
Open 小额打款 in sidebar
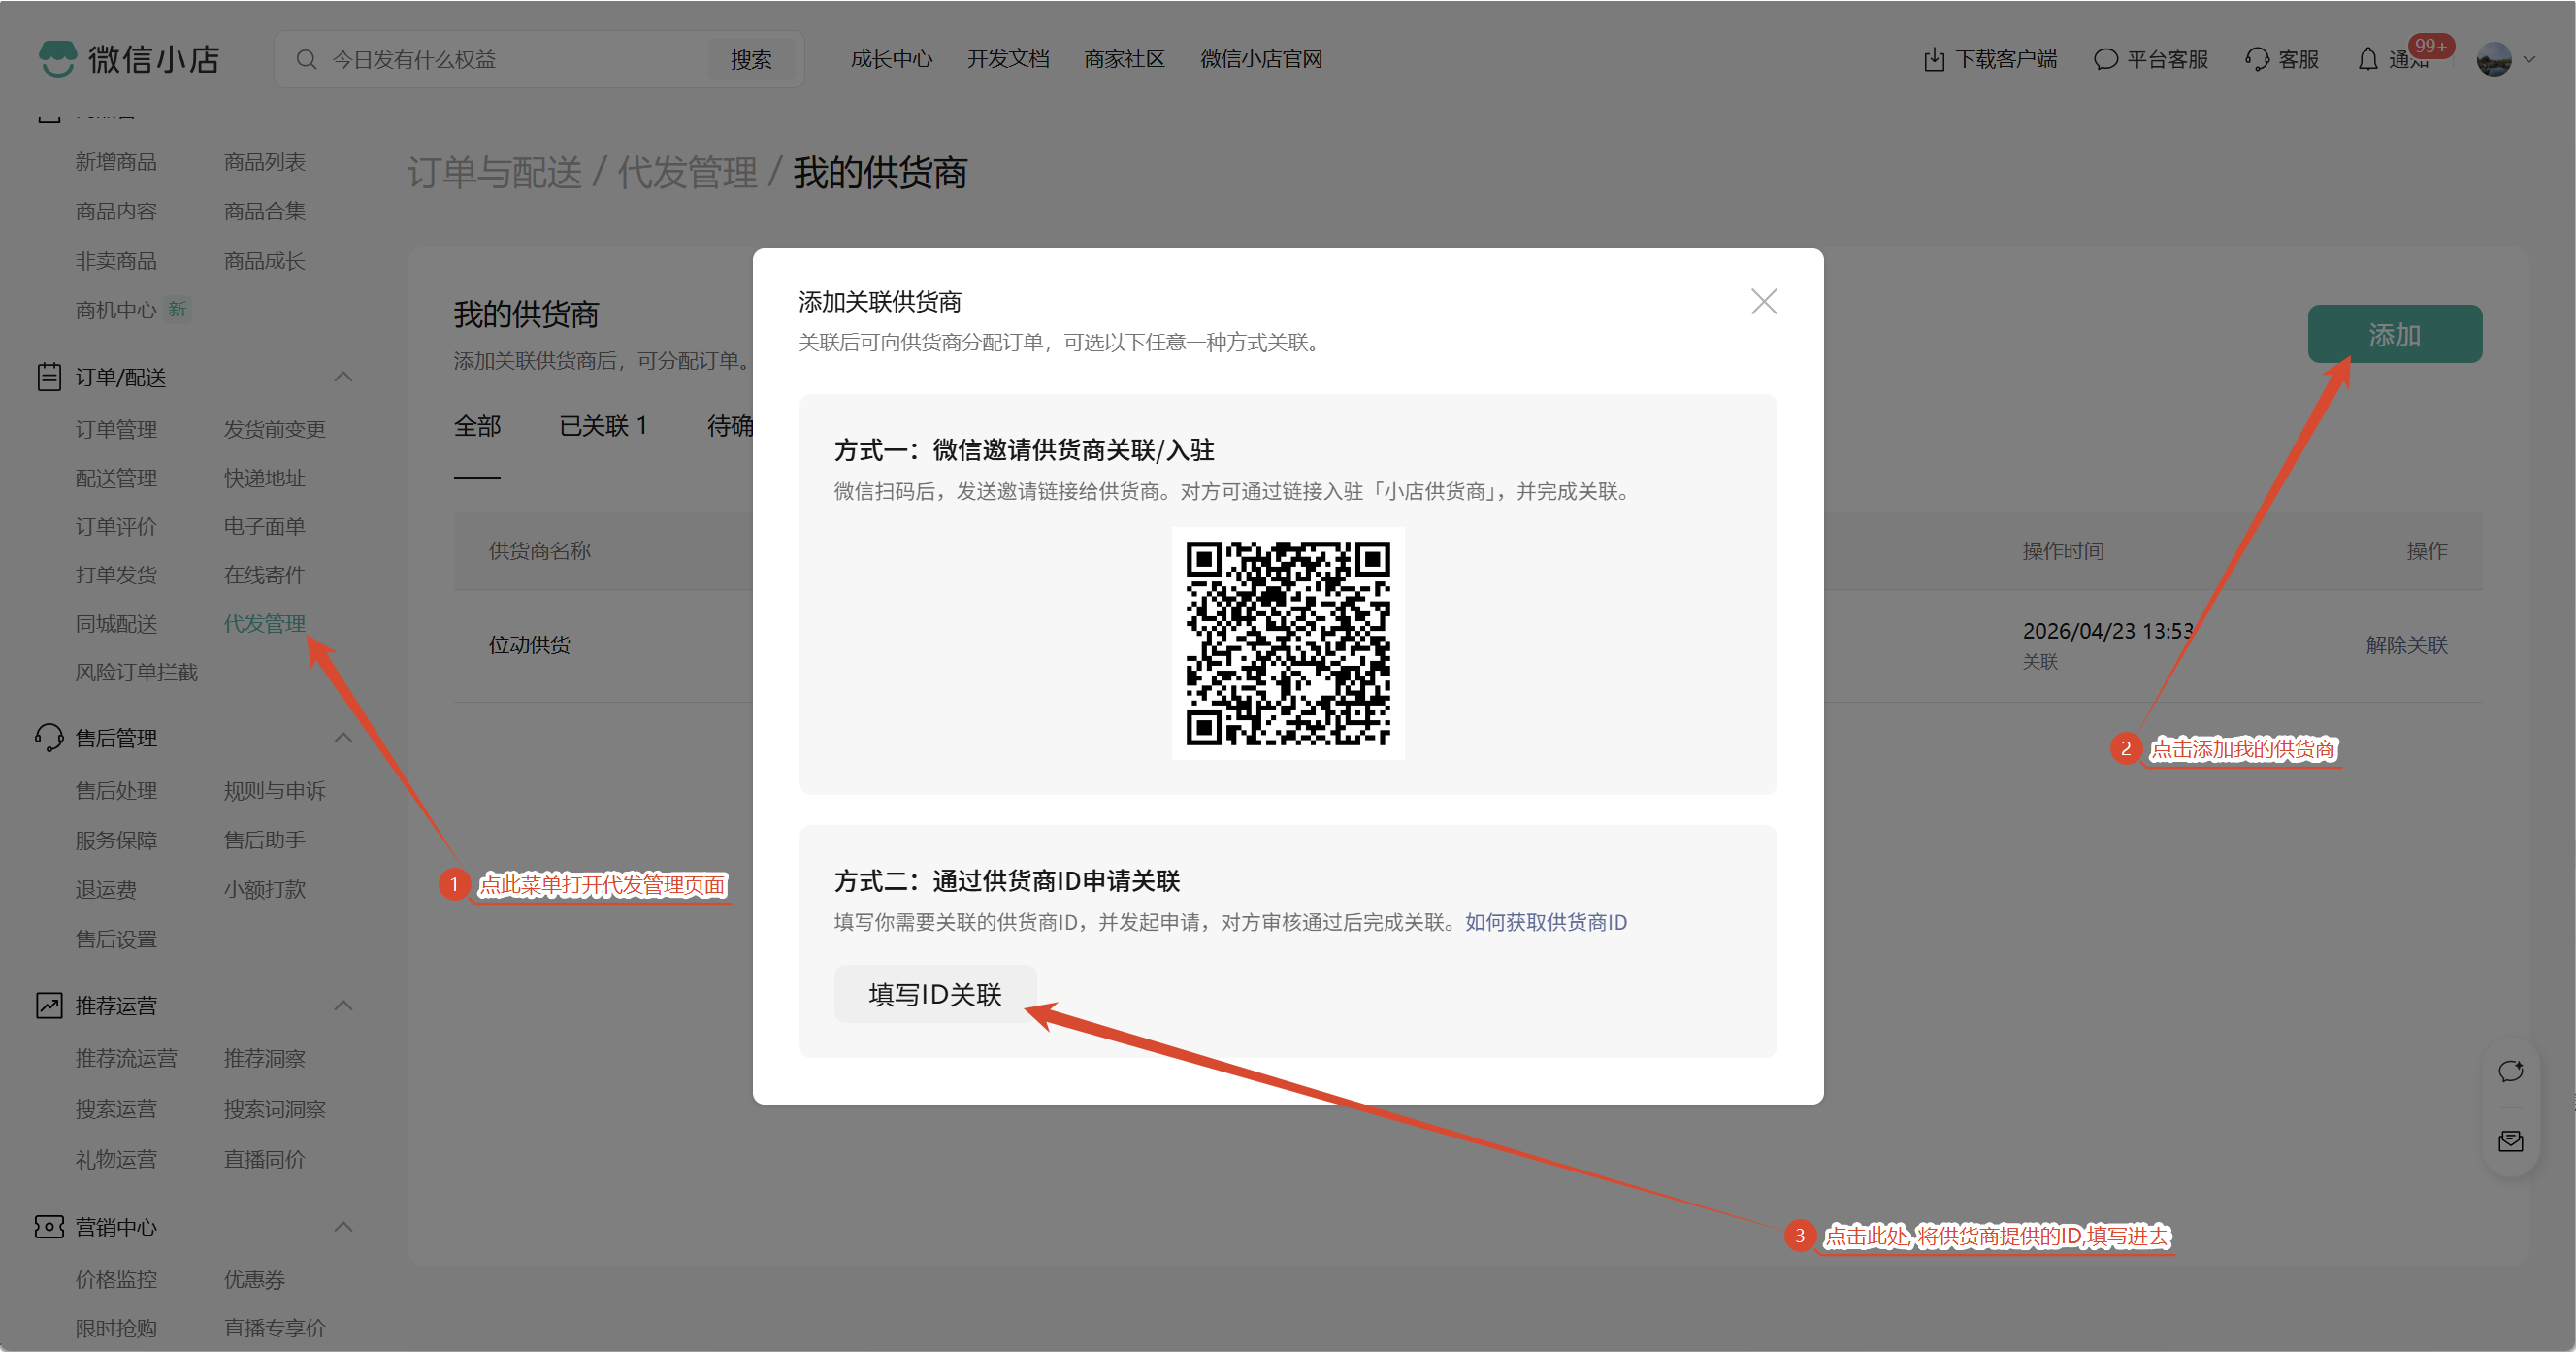(264, 889)
